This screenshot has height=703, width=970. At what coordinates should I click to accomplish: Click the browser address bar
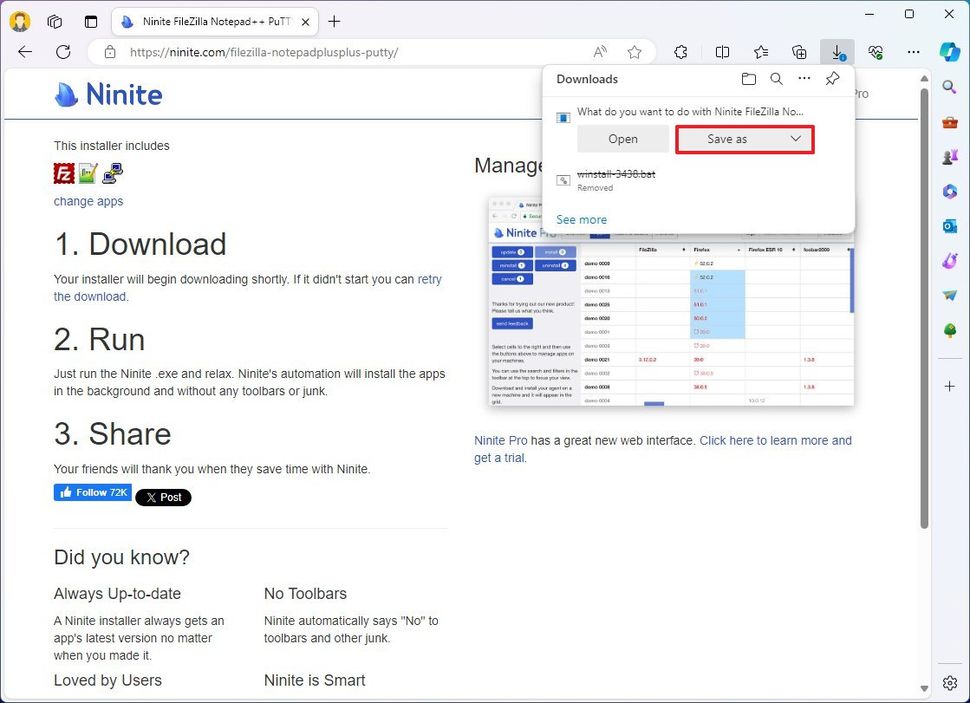click(x=300, y=52)
